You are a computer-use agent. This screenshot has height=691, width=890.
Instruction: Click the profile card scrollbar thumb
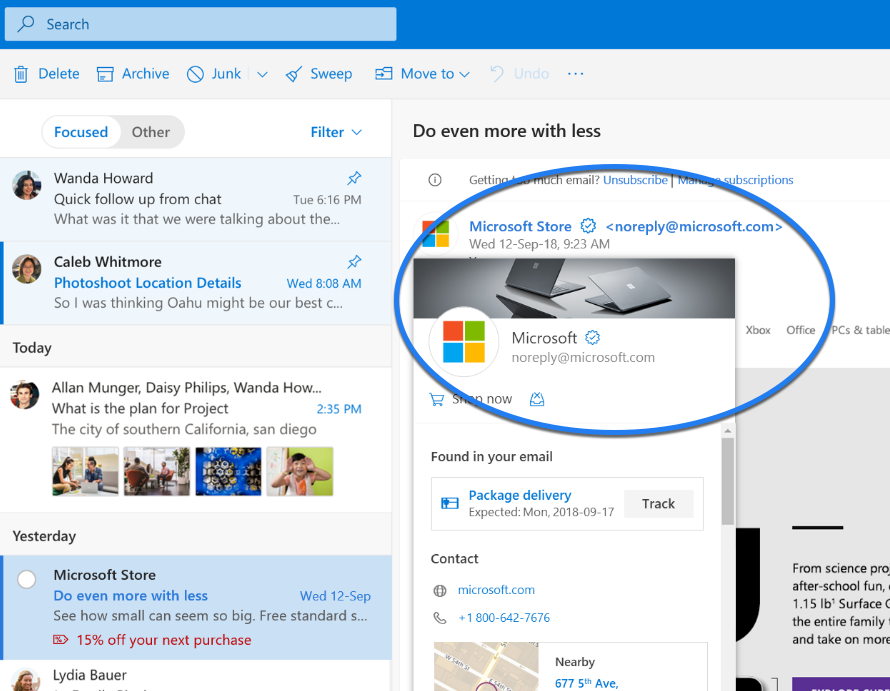point(728,481)
